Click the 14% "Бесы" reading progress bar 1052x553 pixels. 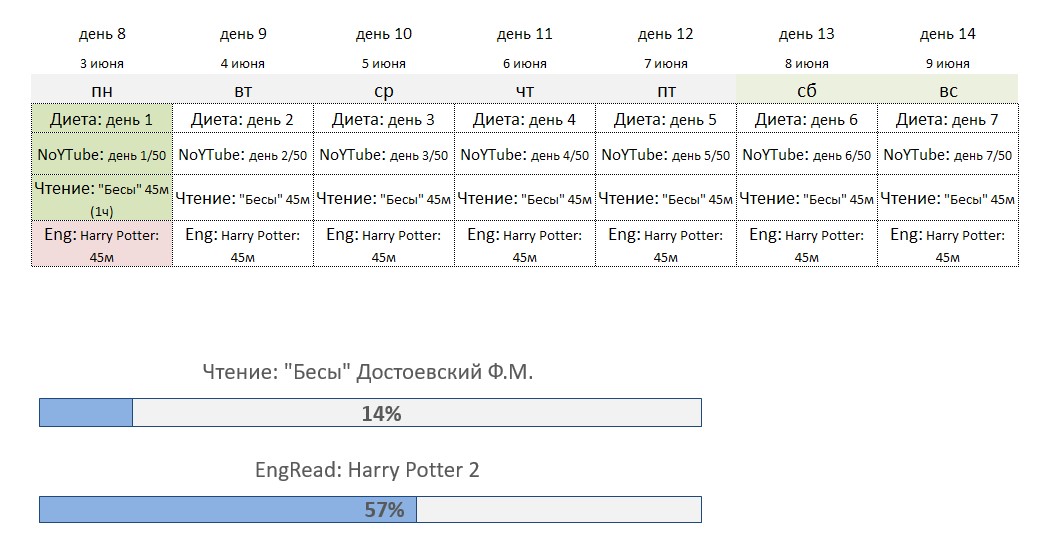coord(370,413)
